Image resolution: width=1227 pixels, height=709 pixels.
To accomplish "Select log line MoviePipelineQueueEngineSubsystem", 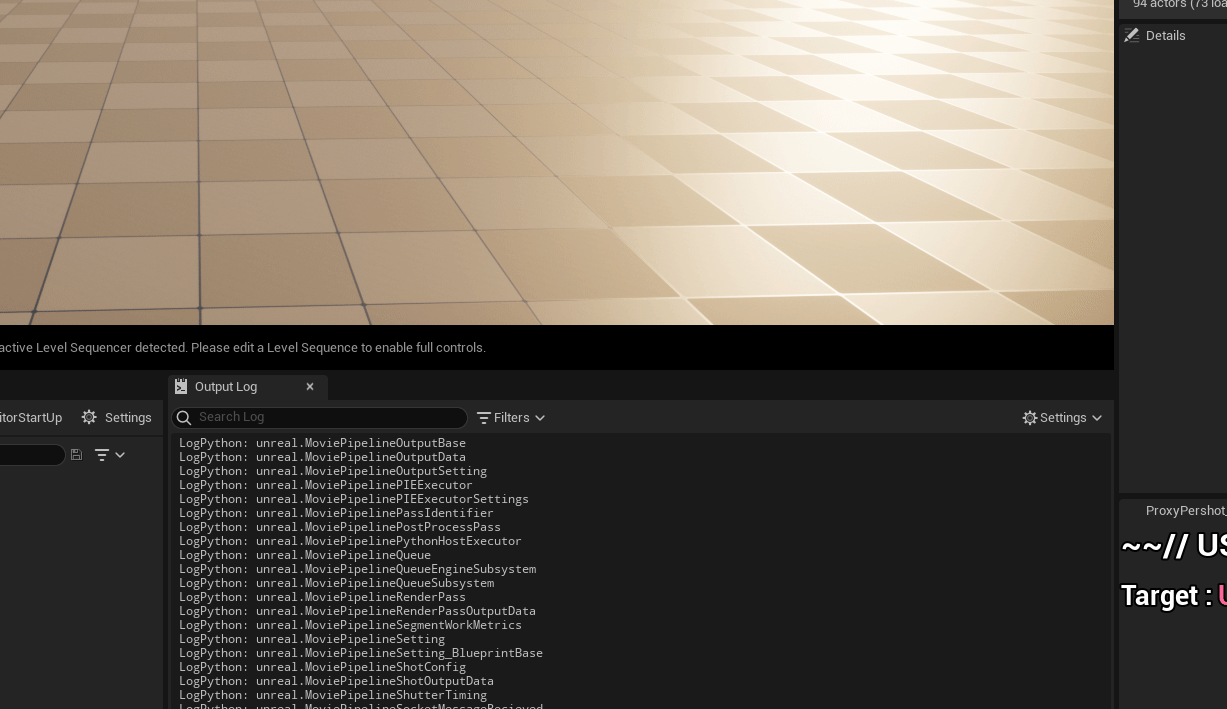I will 357,569.
